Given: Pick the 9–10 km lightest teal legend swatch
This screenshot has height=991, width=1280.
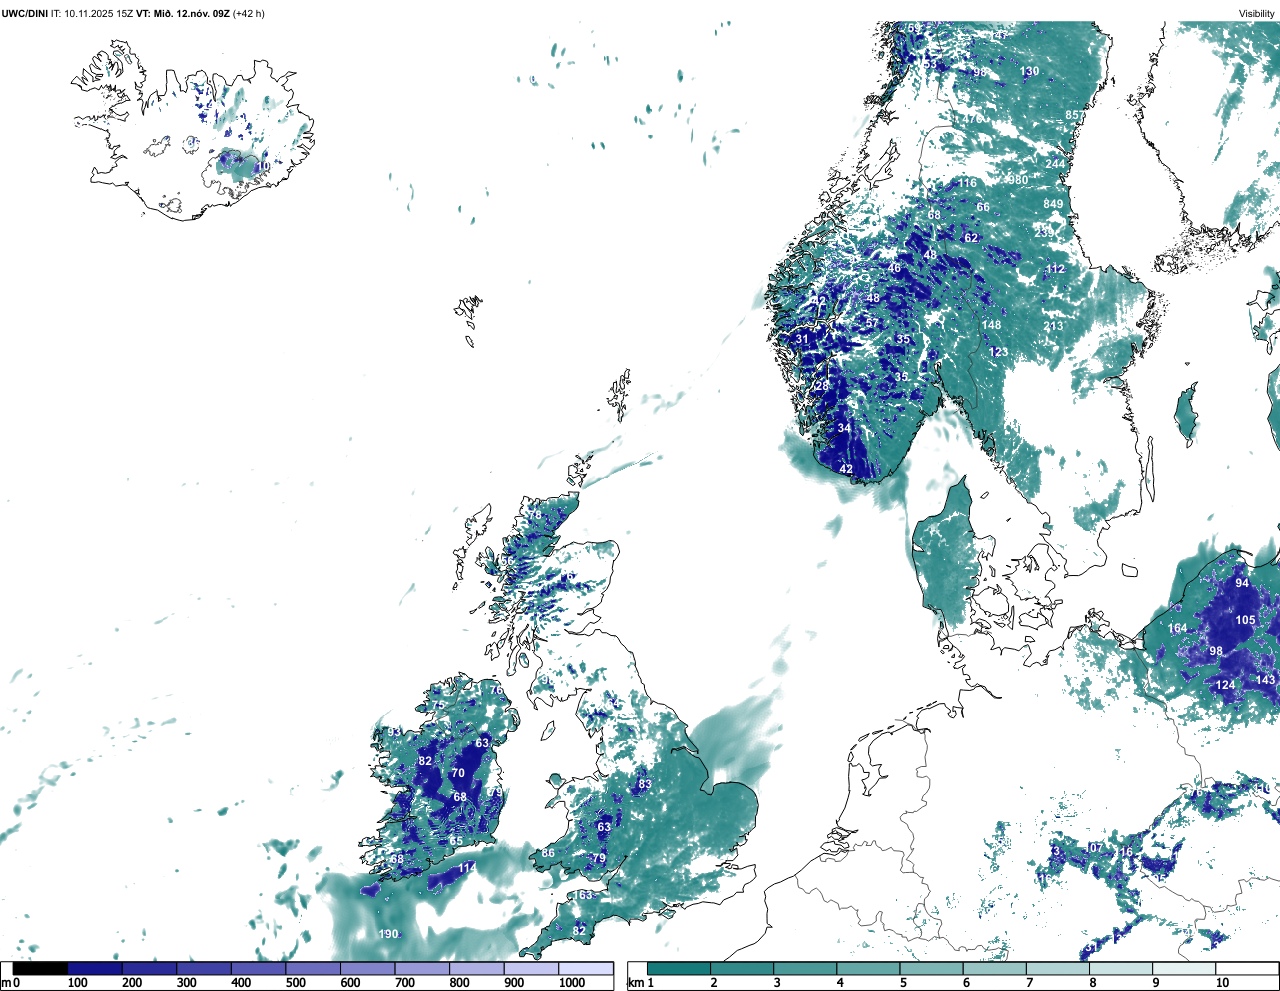Looking at the screenshot, I should coord(1185,969).
